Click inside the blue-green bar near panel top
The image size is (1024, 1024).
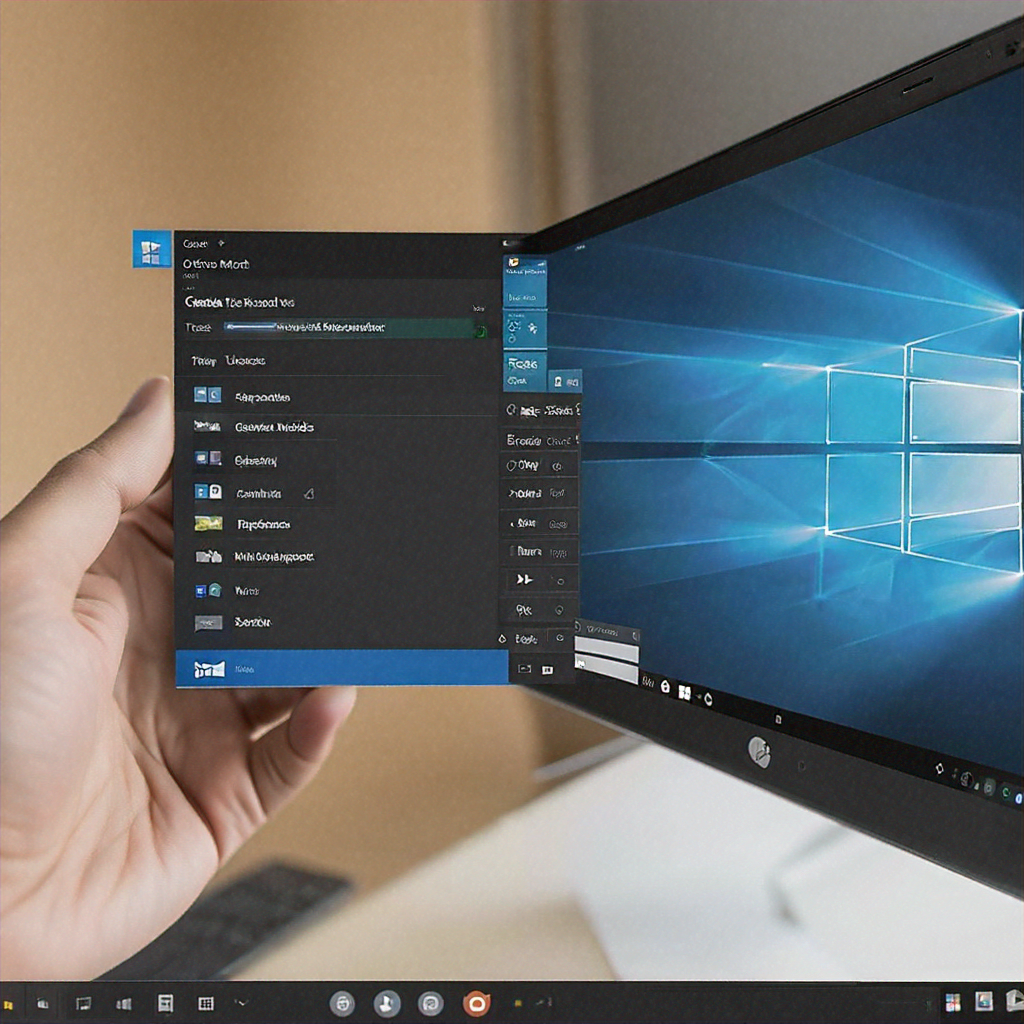point(356,327)
